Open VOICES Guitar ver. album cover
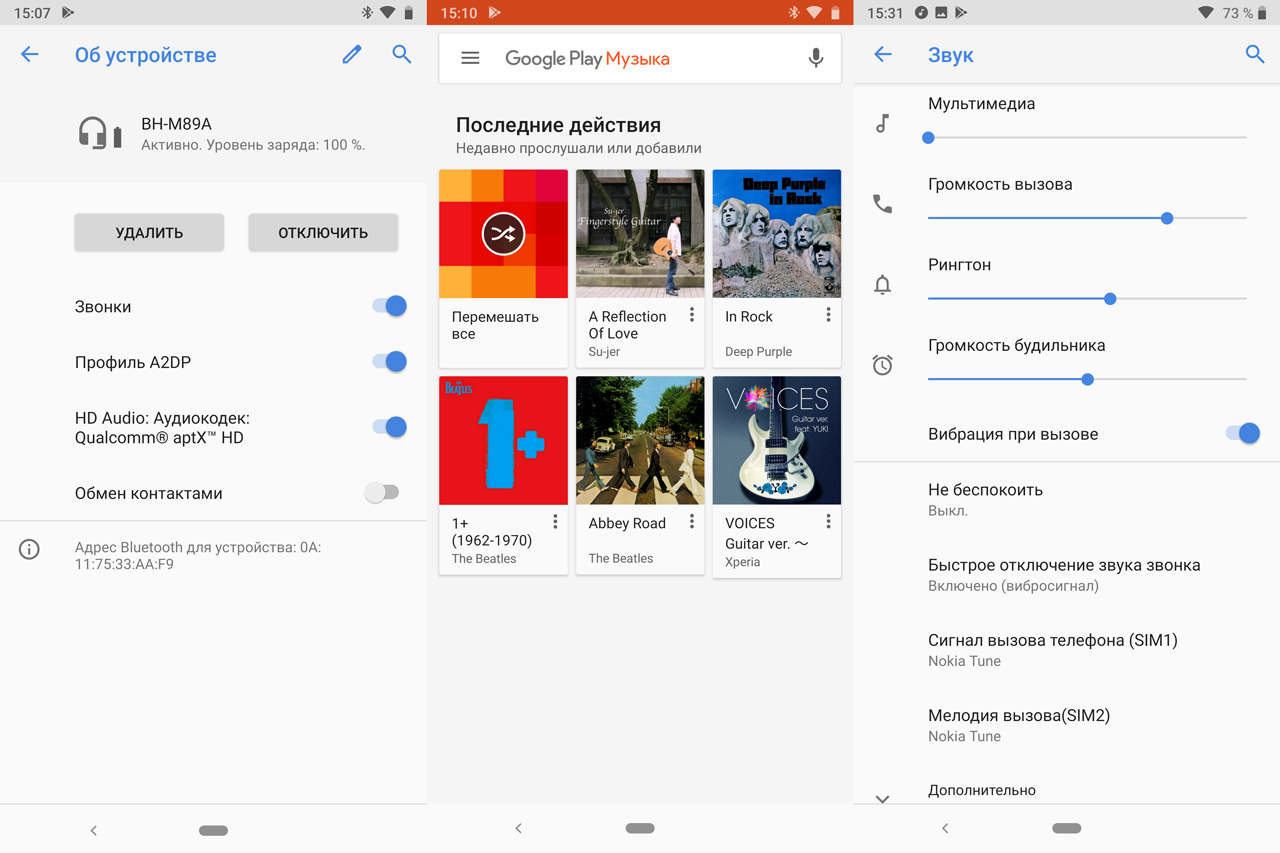 (x=777, y=440)
